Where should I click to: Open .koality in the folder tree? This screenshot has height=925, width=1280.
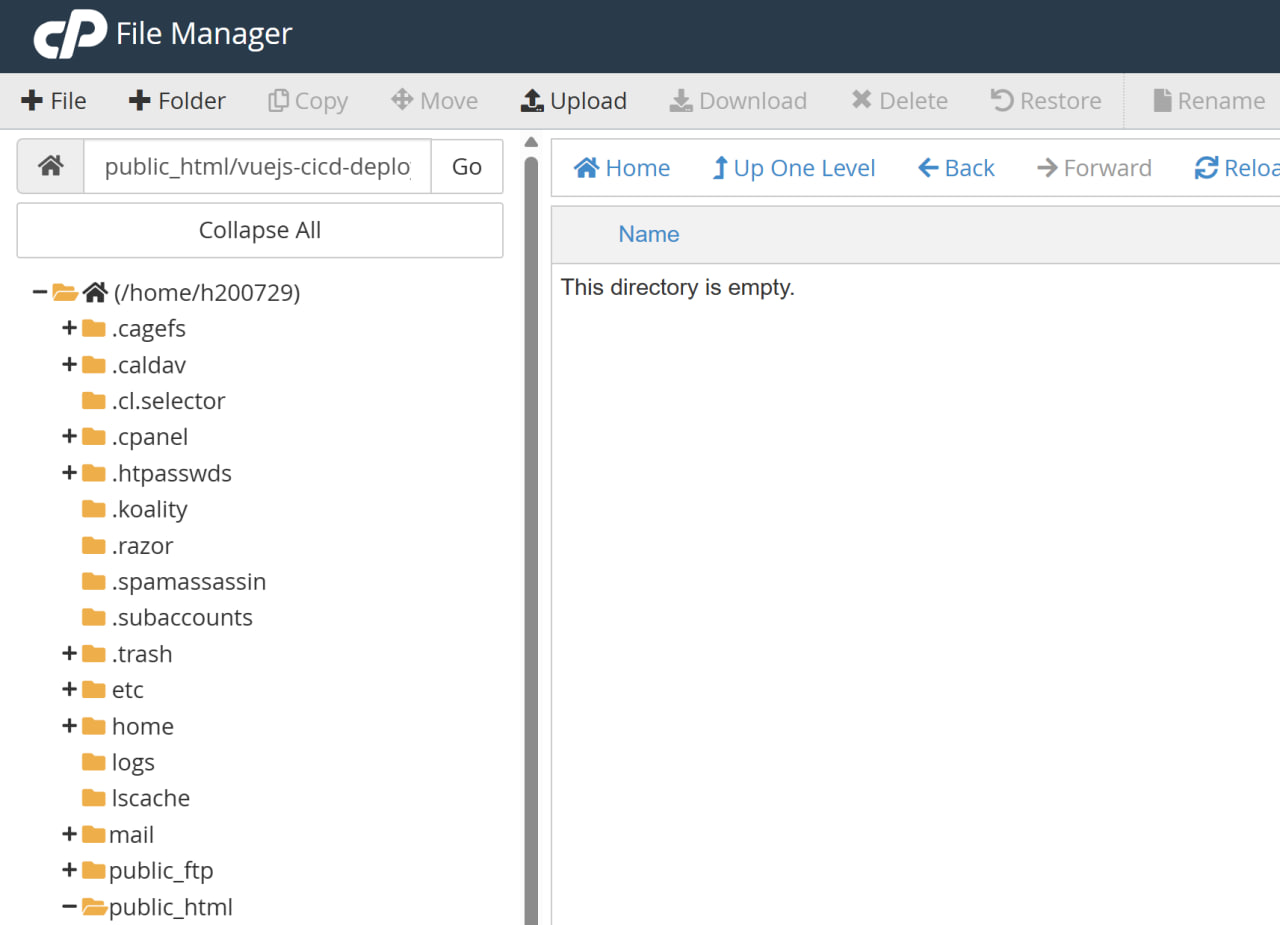(x=150, y=509)
